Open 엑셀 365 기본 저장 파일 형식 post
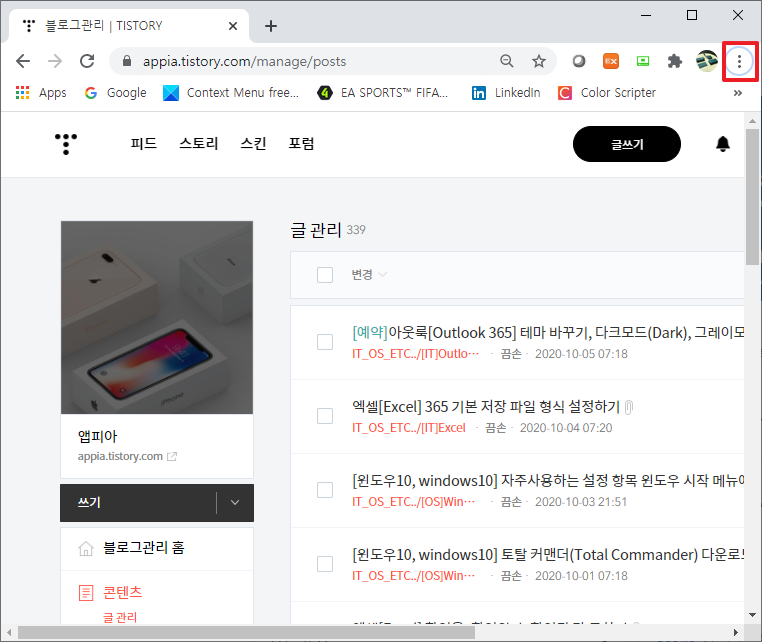762x642 pixels. 486,407
